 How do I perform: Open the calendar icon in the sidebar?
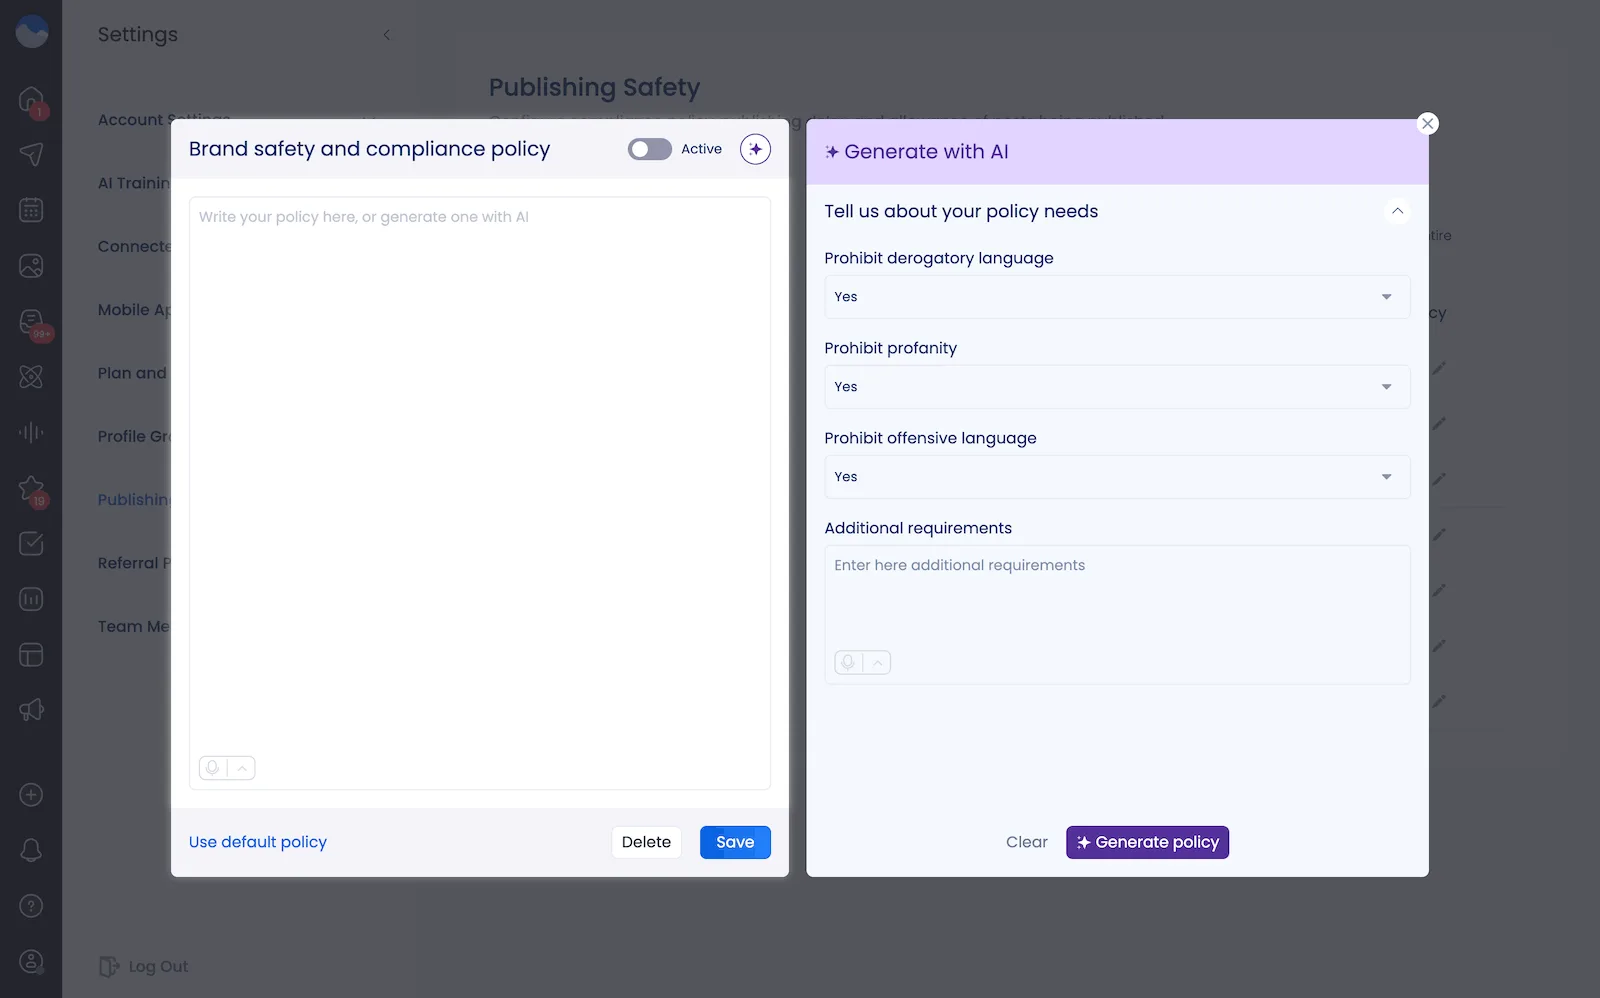(32, 209)
